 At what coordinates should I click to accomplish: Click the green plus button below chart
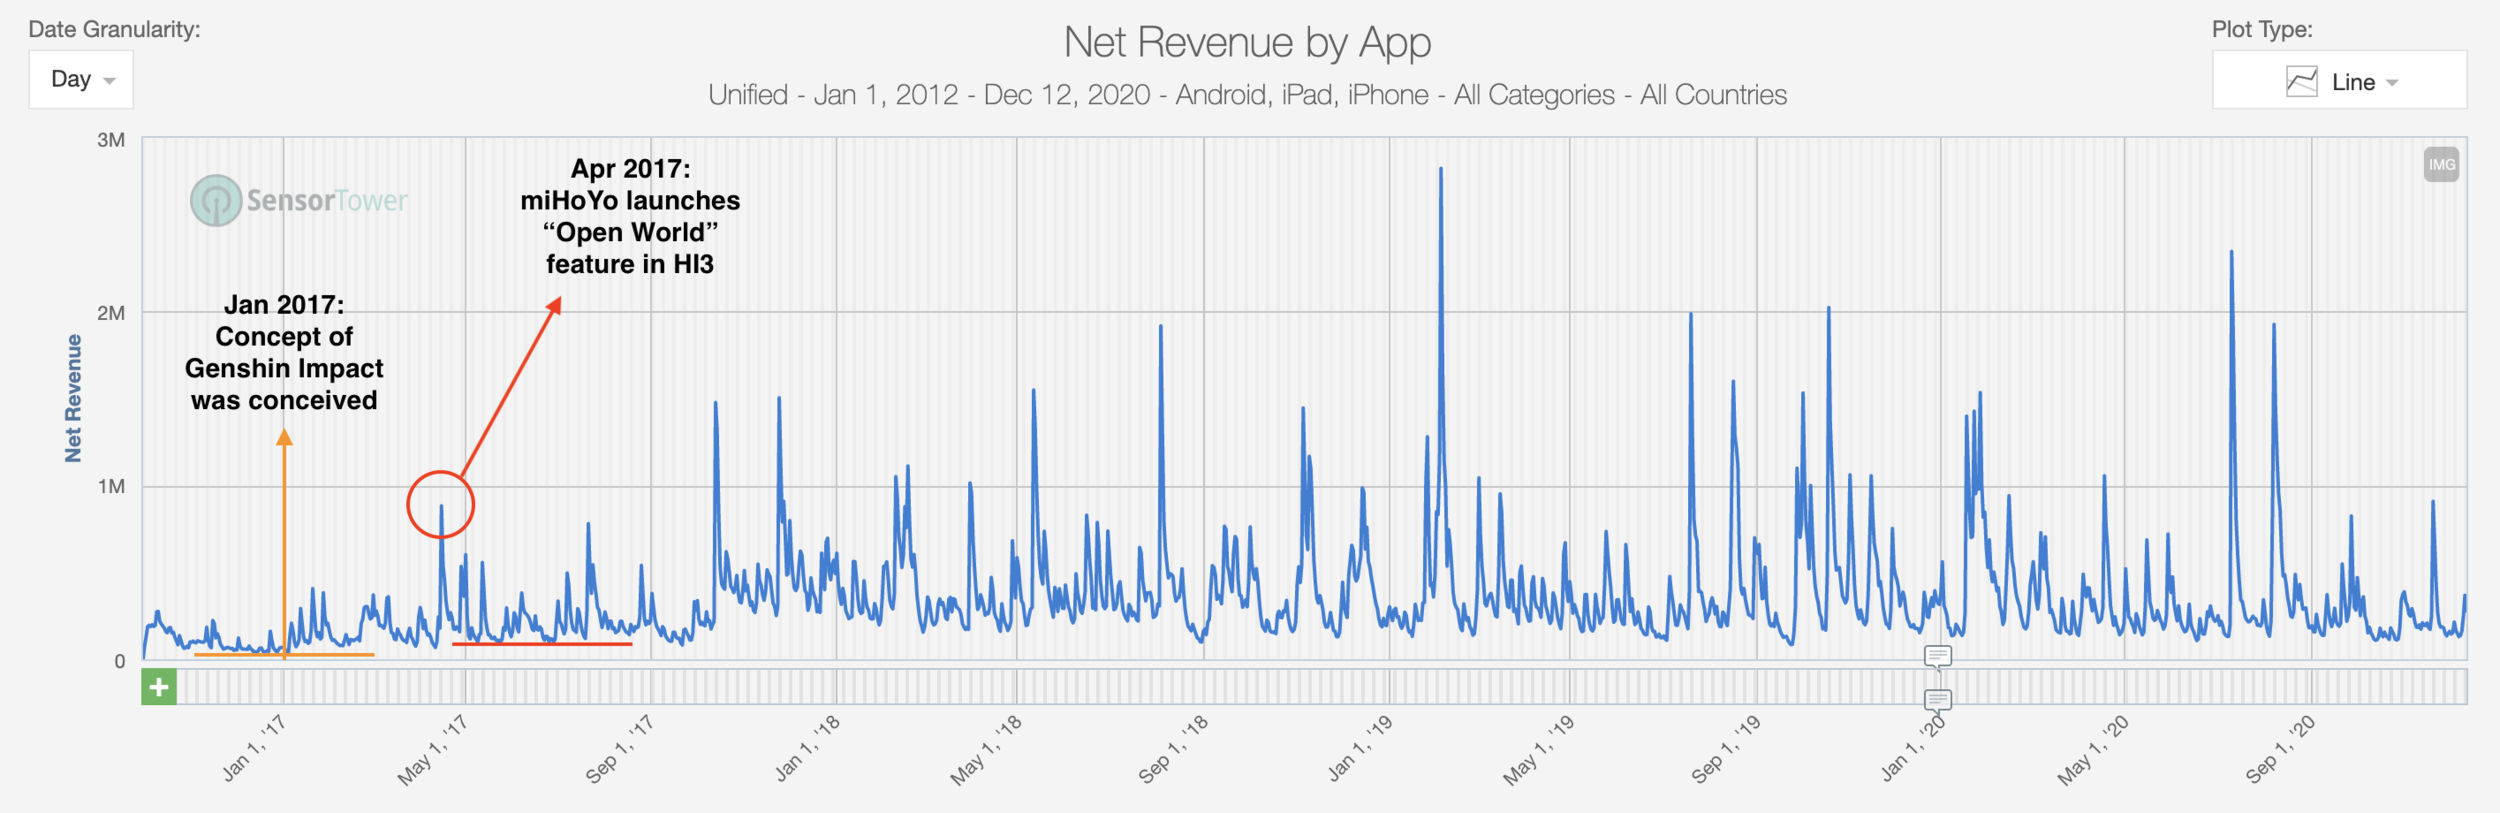(x=159, y=687)
